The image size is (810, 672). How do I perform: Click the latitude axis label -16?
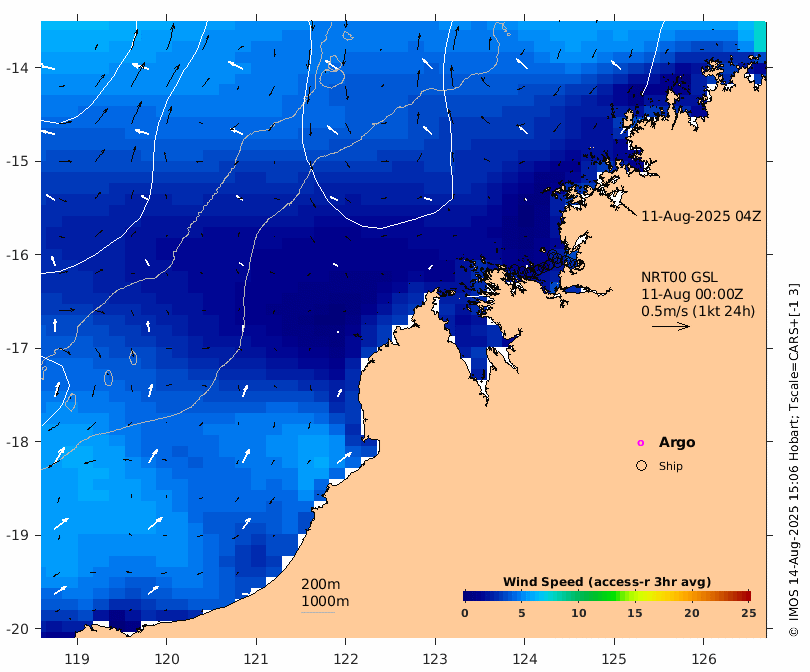click(17, 255)
